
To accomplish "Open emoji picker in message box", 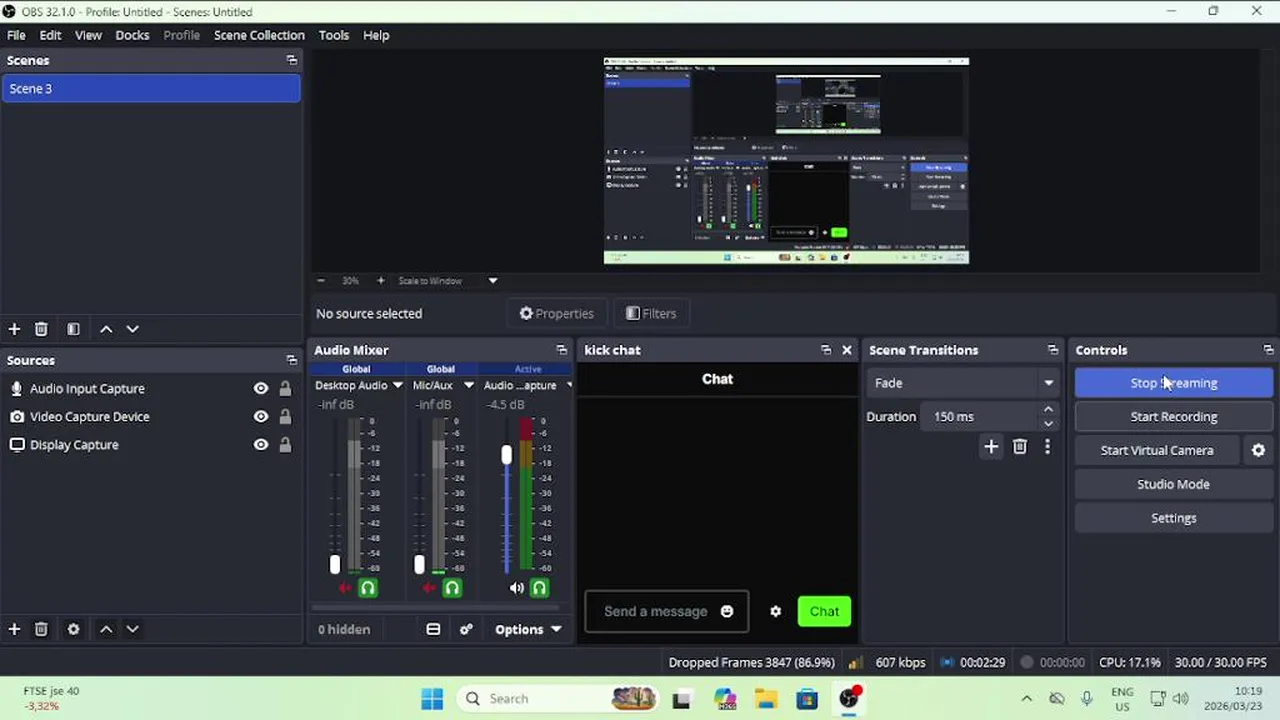I will tap(727, 611).
